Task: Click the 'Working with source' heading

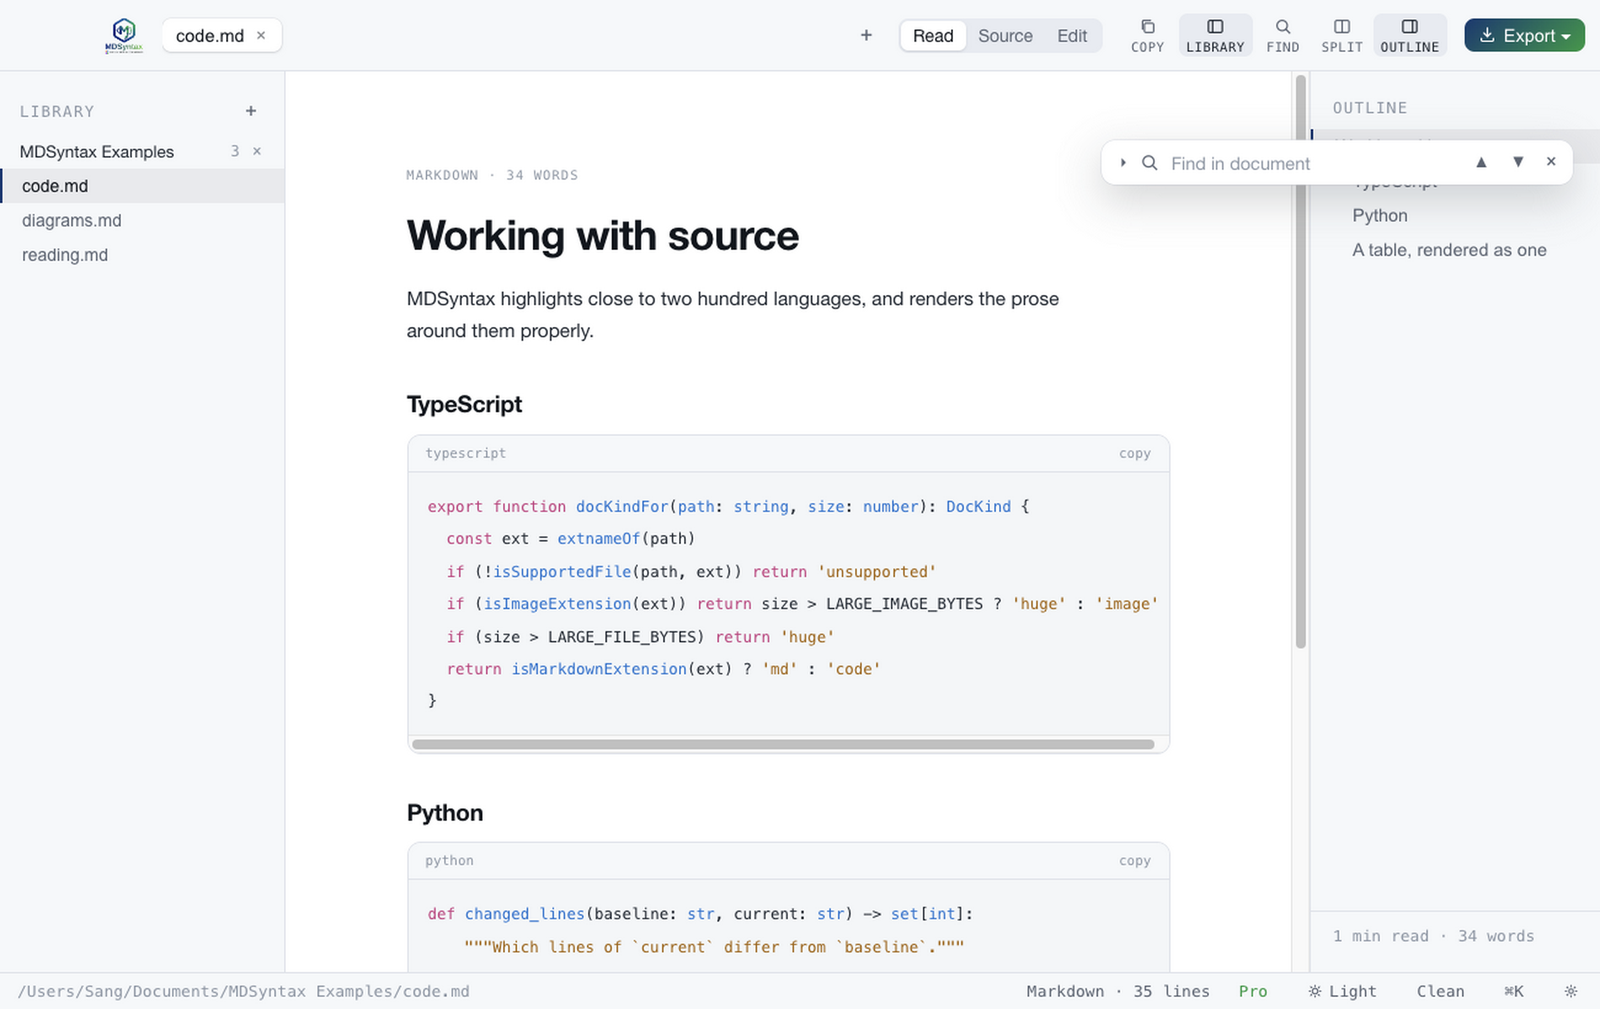Action: [x=603, y=236]
